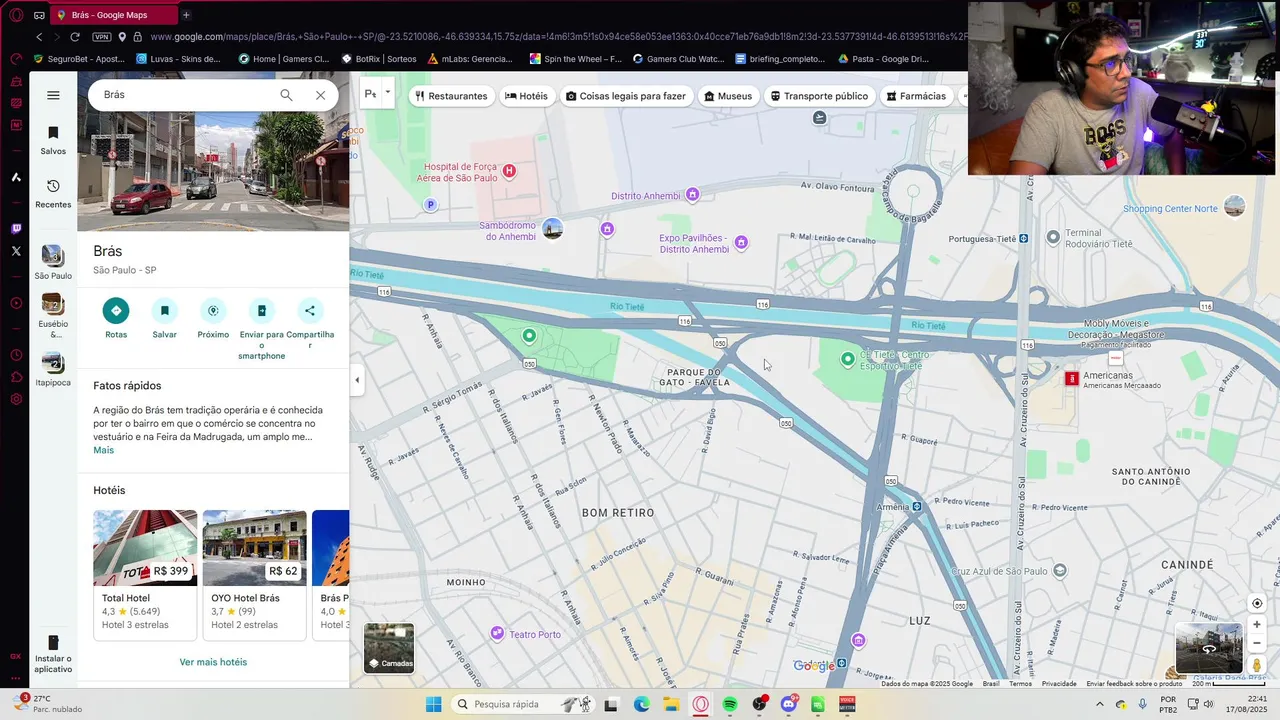This screenshot has height=720, width=1280.
Task: Open the SeguroBet bookmark
Action: [78, 59]
